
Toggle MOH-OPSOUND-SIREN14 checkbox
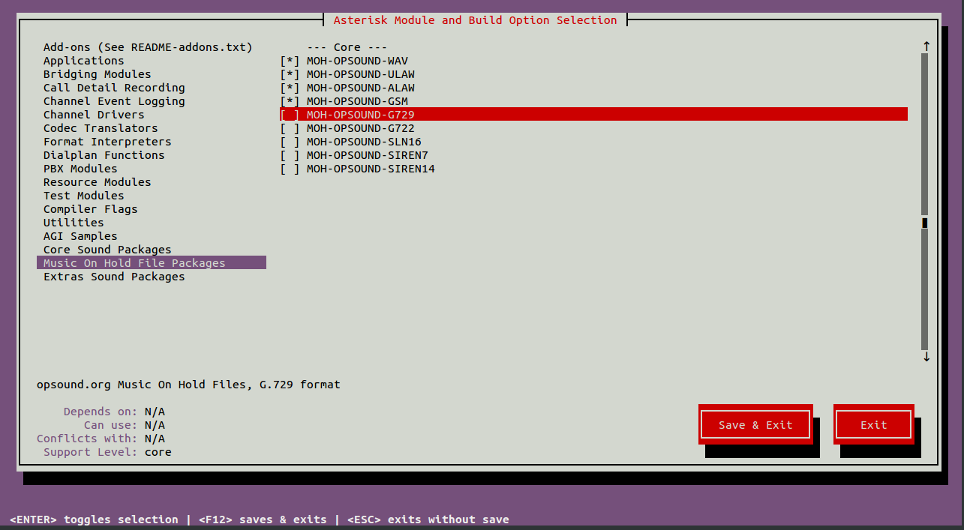[x=290, y=169]
